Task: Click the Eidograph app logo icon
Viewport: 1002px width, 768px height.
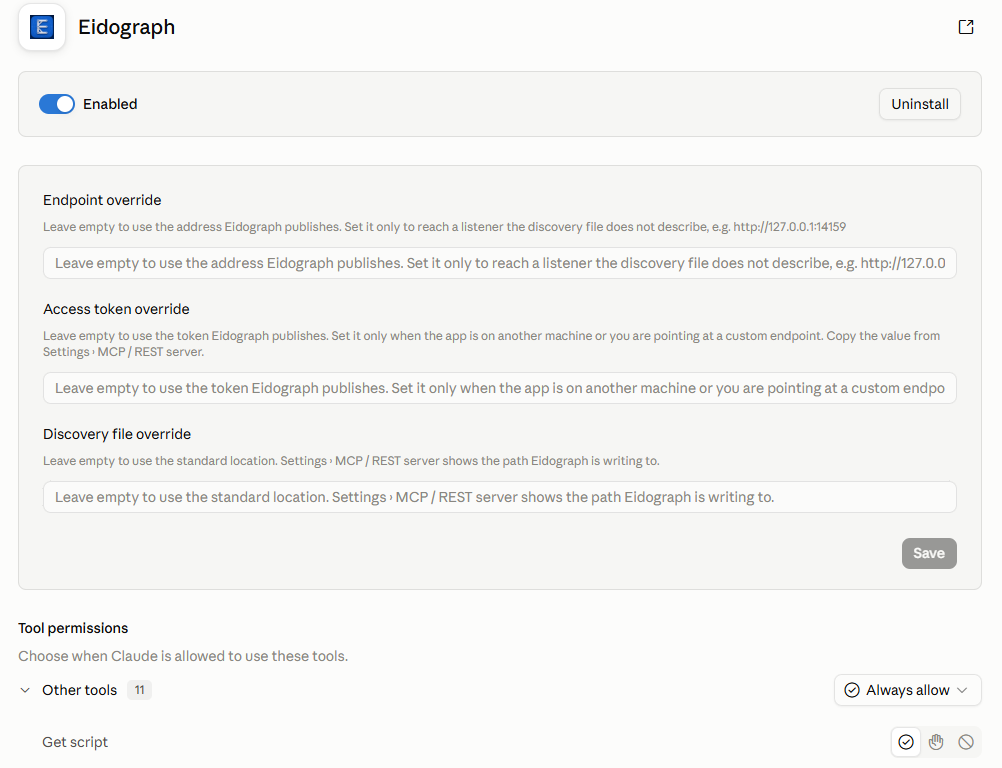Action: 42,27
